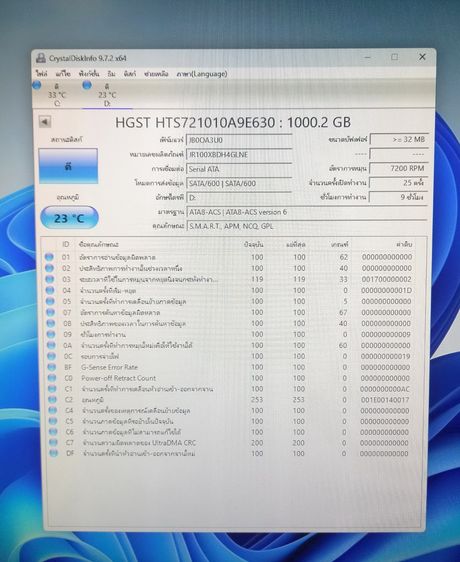
Task: Click raw value 00000000001D in row 04
Action: tap(386, 290)
